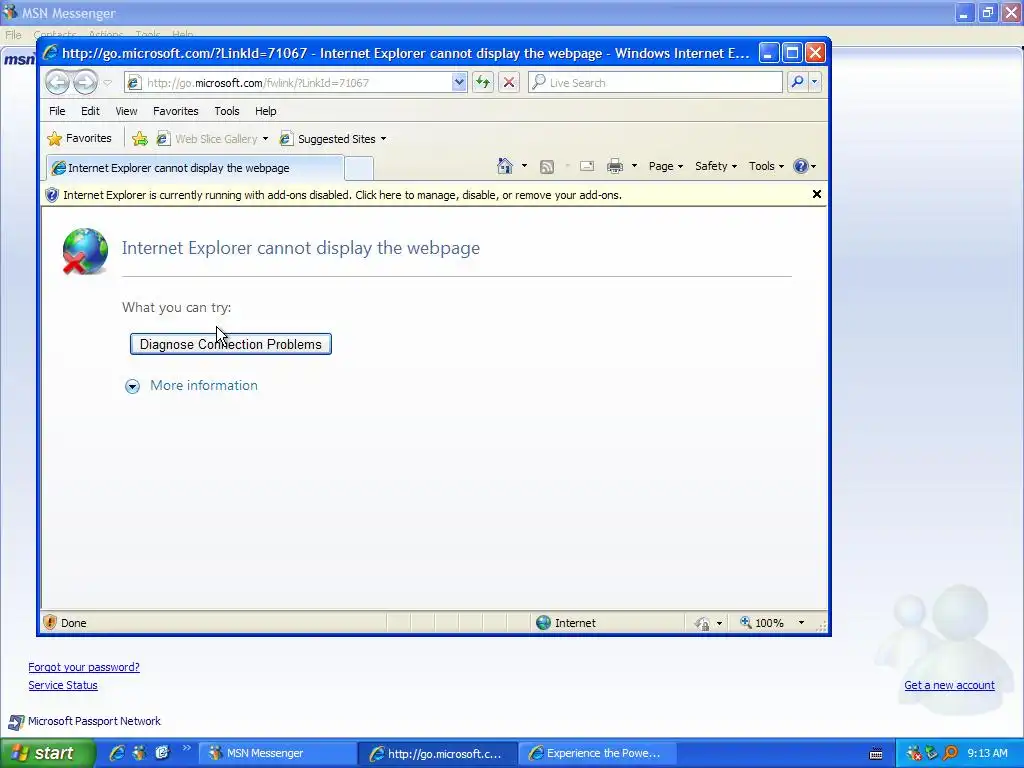Launch Internet Explorer from Quick Launch

[117, 753]
